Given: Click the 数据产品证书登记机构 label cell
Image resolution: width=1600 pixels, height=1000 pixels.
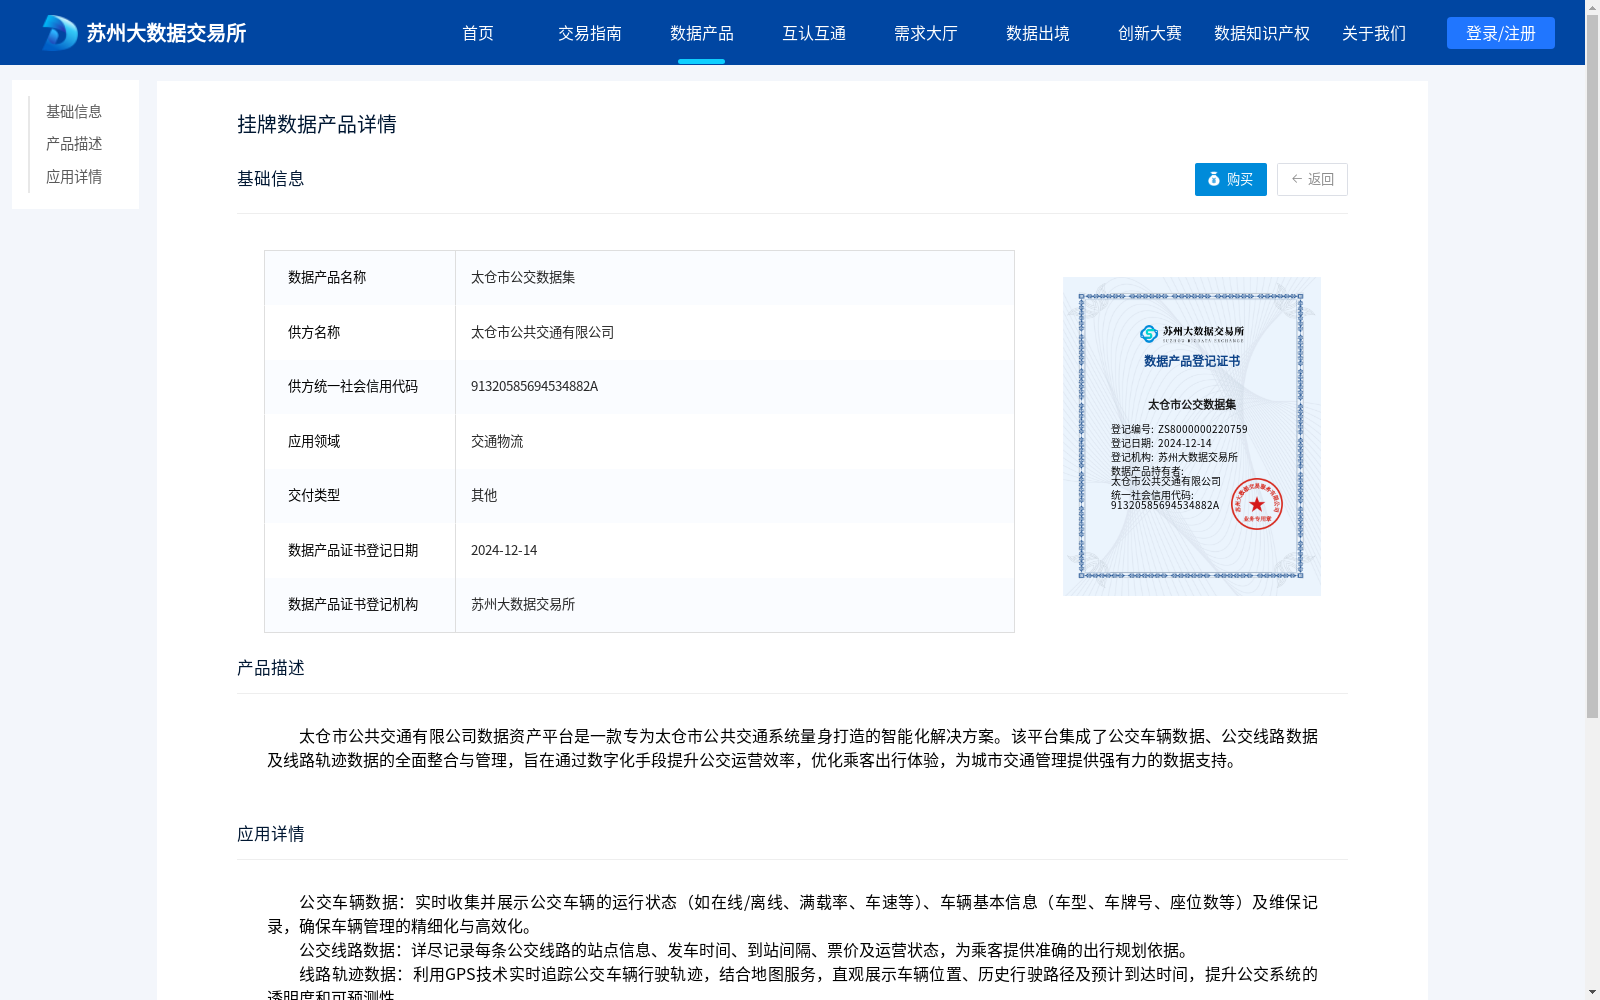Looking at the screenshot, I should (x=360, y=605).
